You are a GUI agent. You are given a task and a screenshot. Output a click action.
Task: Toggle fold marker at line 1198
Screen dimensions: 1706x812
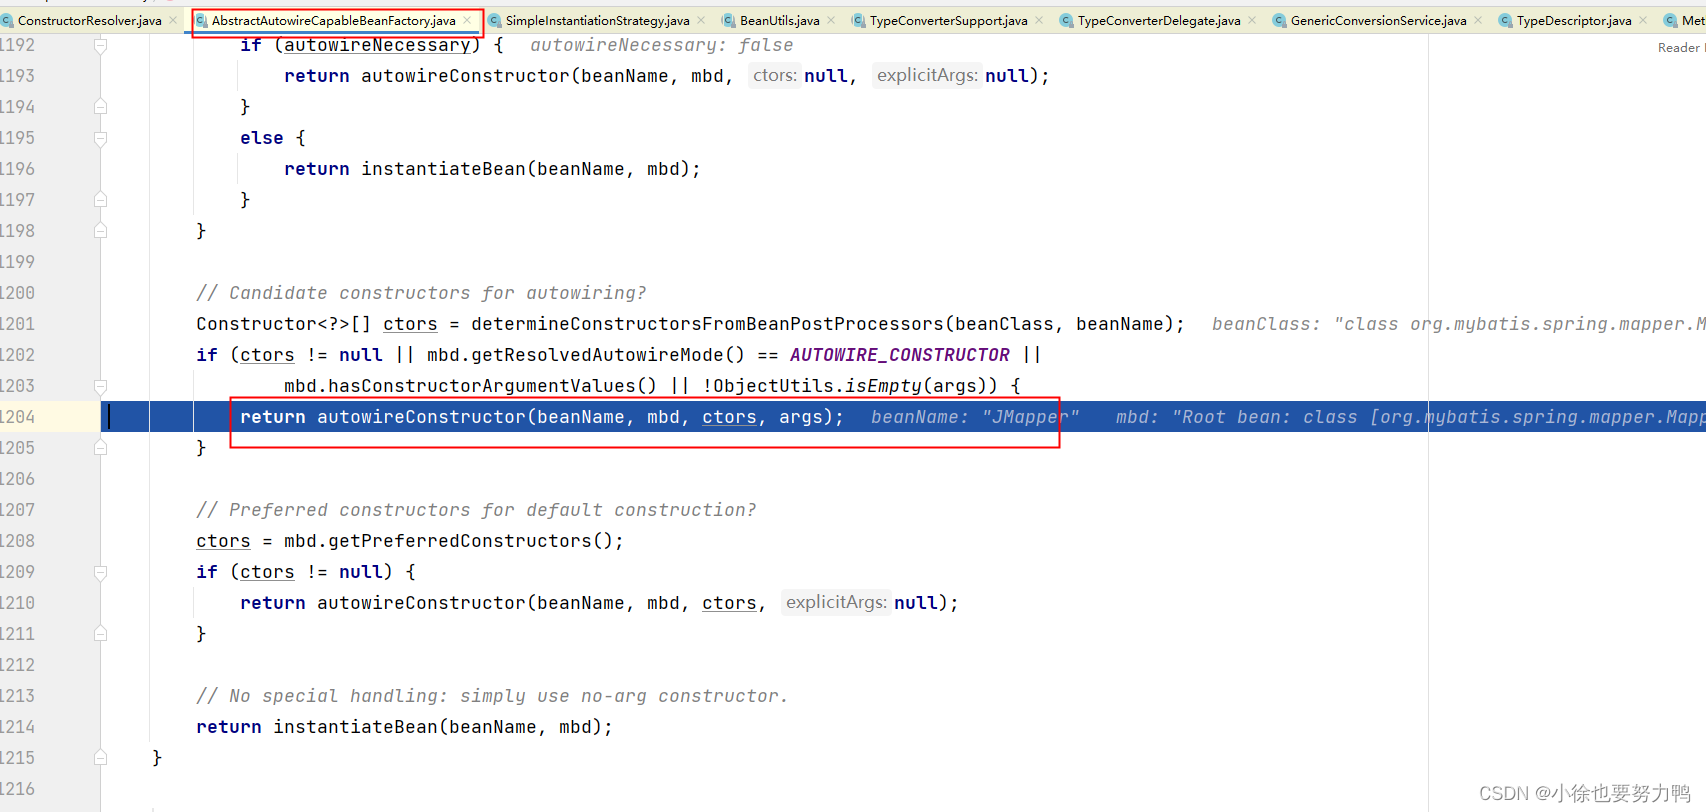click(100, 230)
